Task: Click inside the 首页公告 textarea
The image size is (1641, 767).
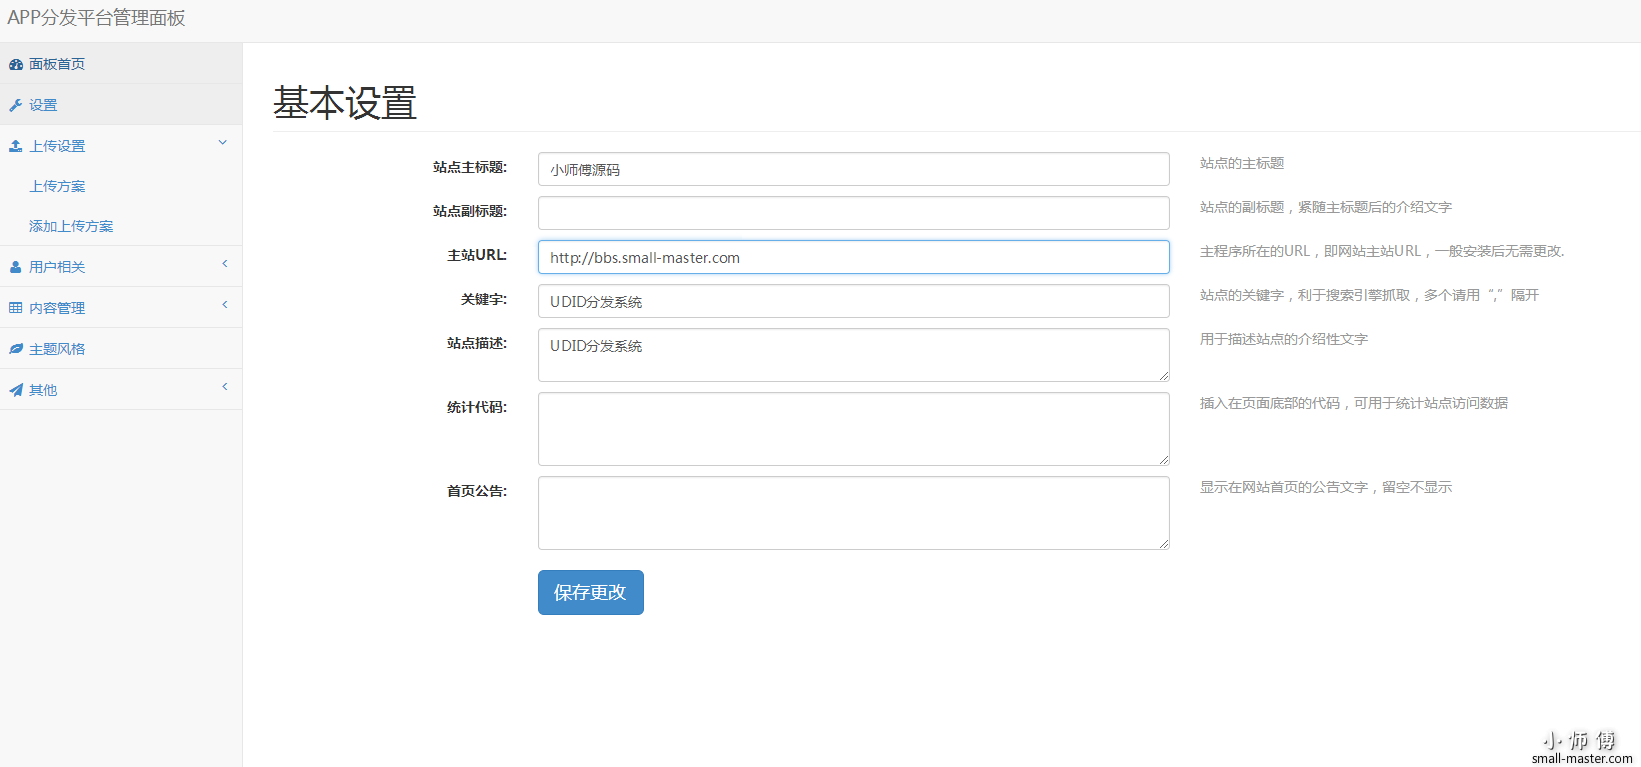Action: (854, 513)
